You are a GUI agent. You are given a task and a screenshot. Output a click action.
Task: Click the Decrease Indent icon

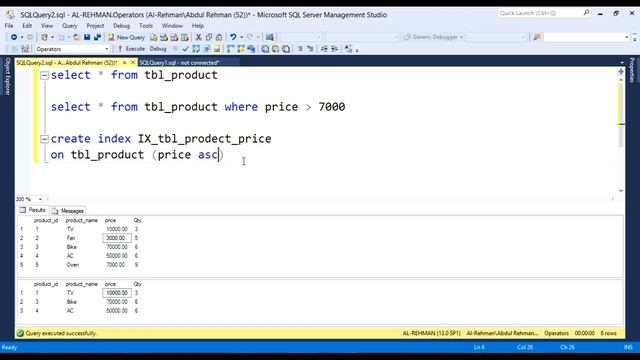[x=324, y=49]
